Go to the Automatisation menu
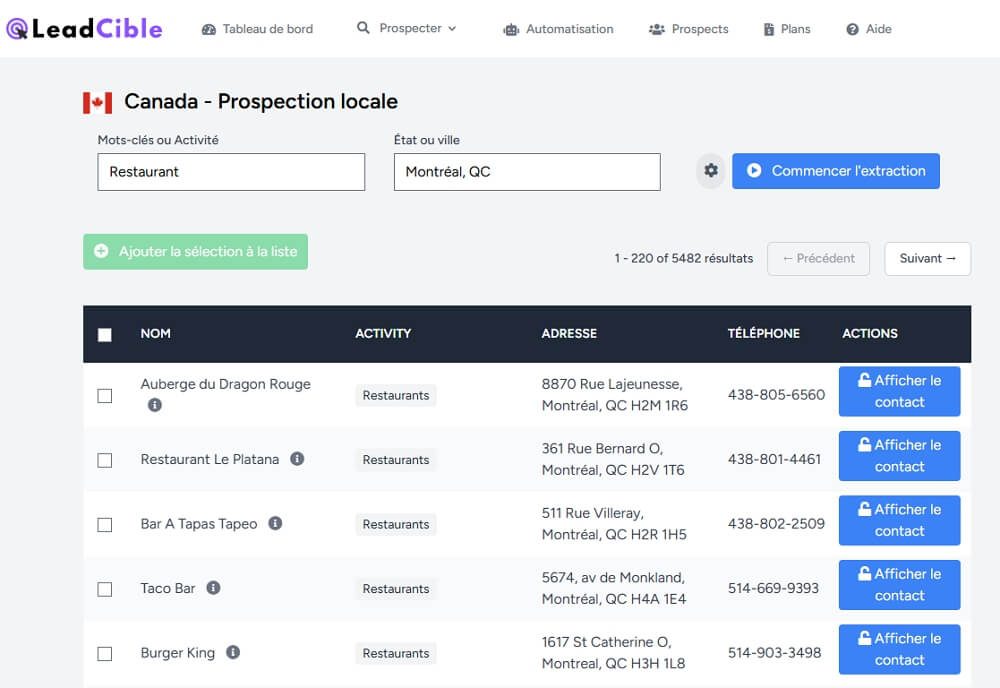 pyautogui.click(x=558, y=29)
